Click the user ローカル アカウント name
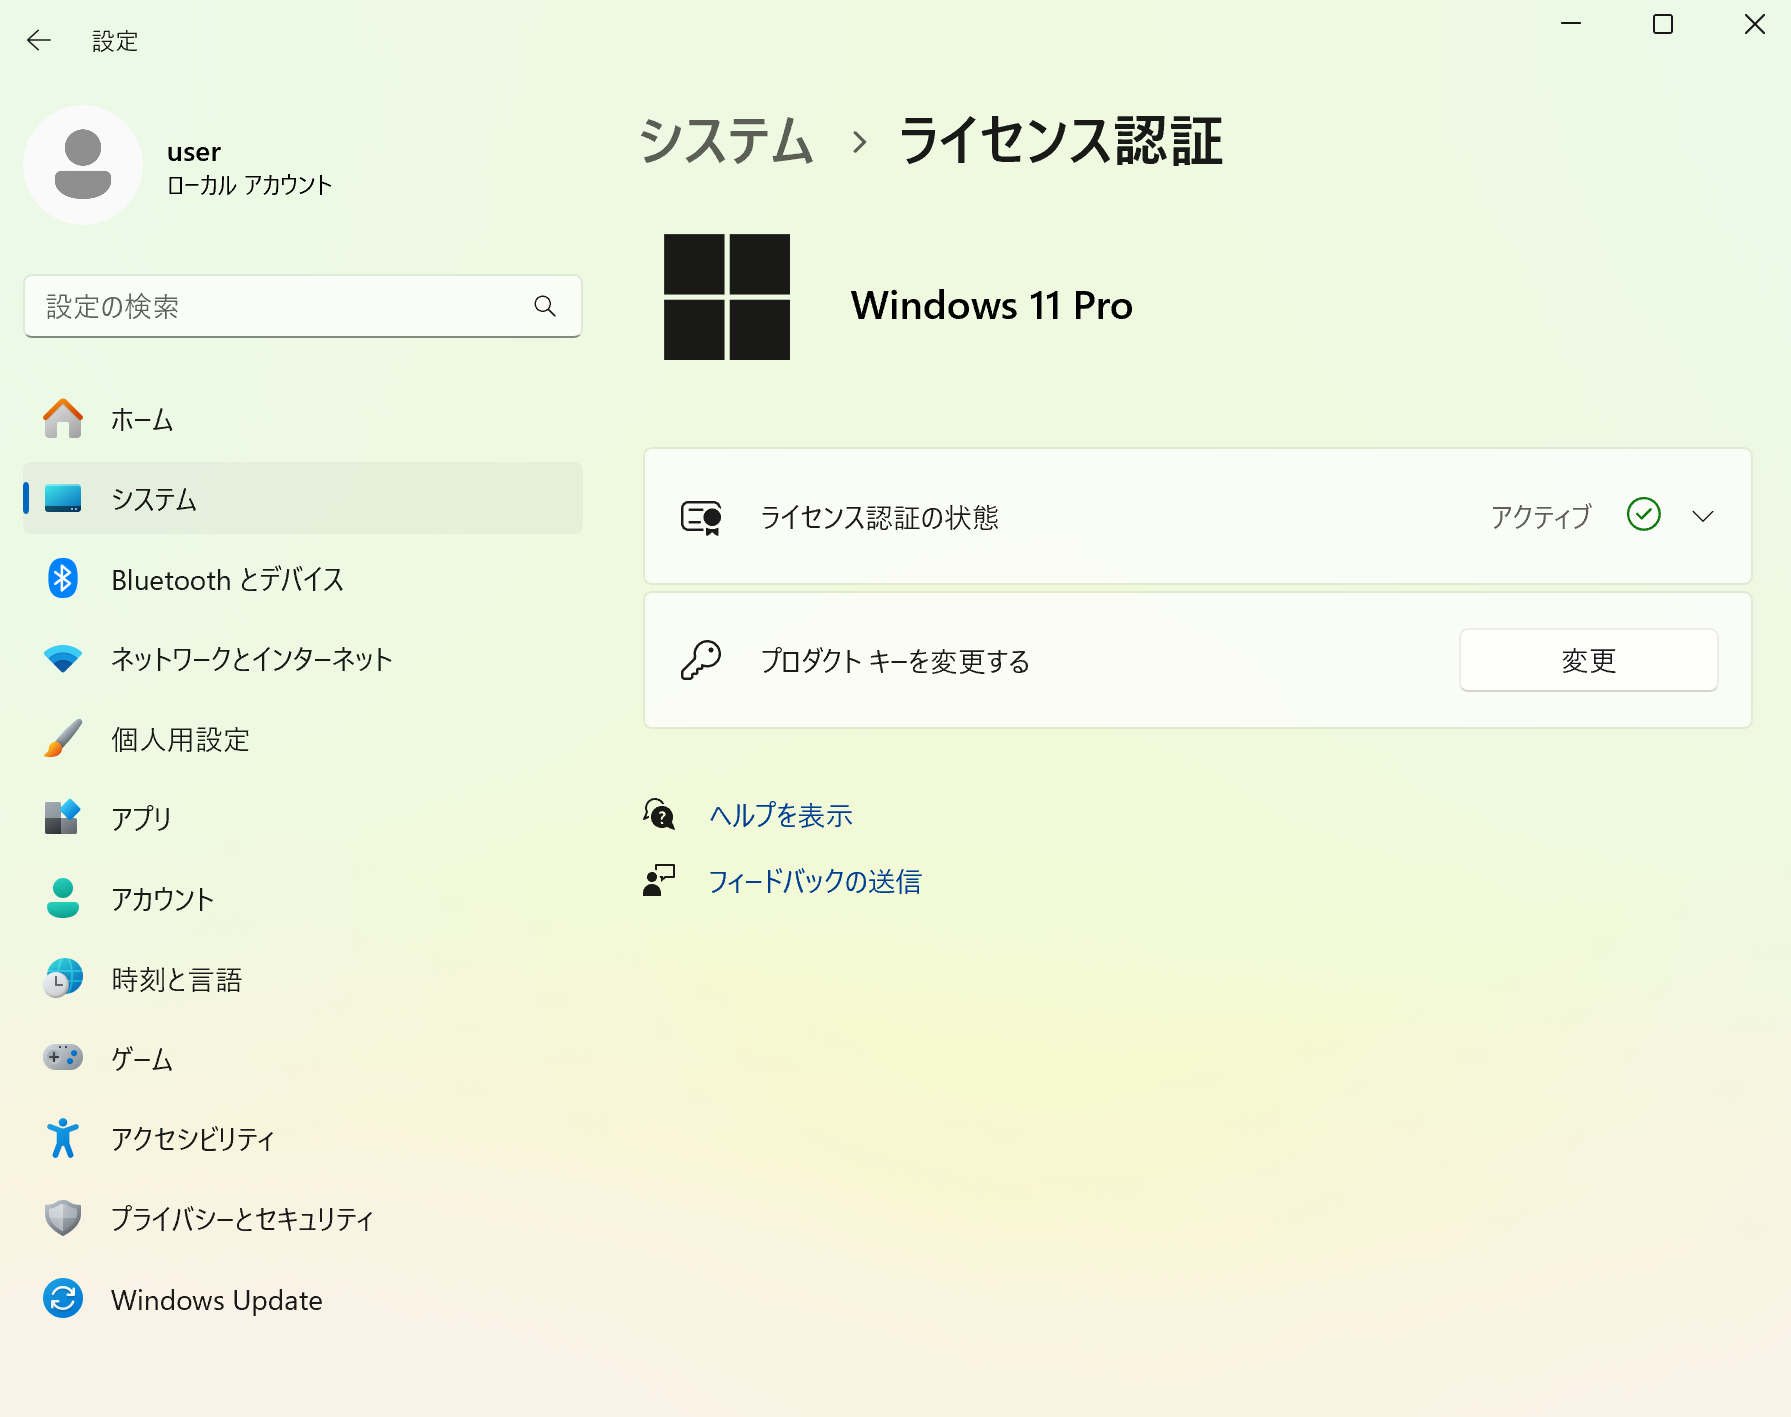Image resolution: width=1791 pixels, height=1417 pixels. (250, 167)
